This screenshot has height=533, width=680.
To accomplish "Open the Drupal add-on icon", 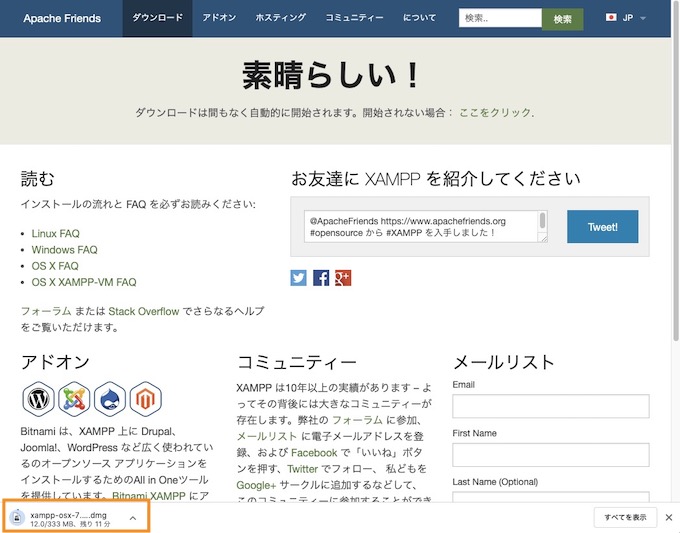I will (110, 399).
